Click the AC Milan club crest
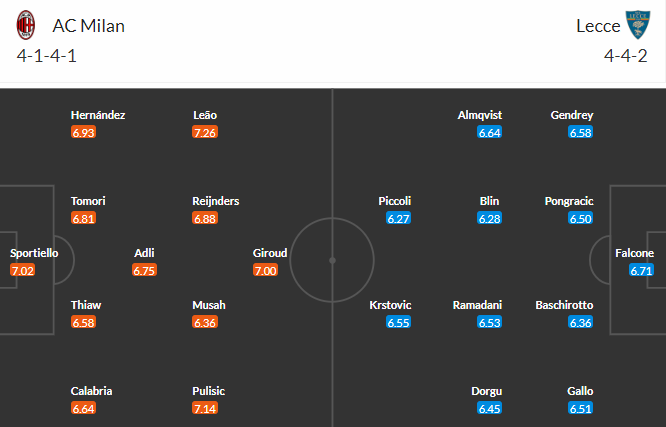Viewport: 666px width, 427px height. (x=28, y=23)
